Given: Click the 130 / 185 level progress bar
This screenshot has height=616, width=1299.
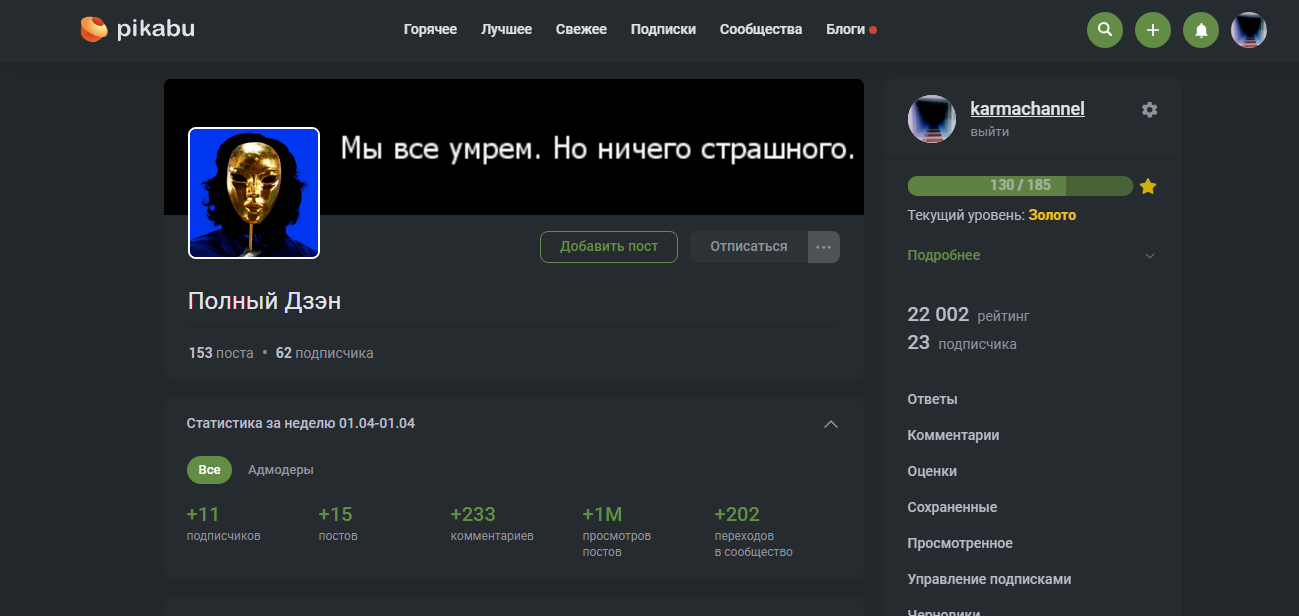Looking at the screenshot, I should click(x=1020, y=186).
